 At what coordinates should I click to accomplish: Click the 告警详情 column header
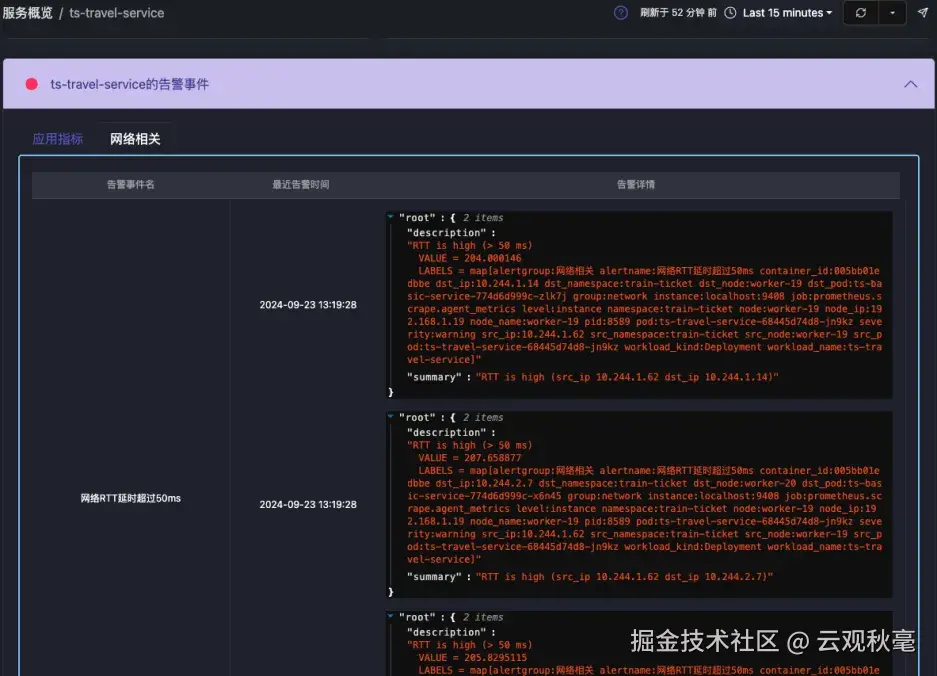[636, 185]
